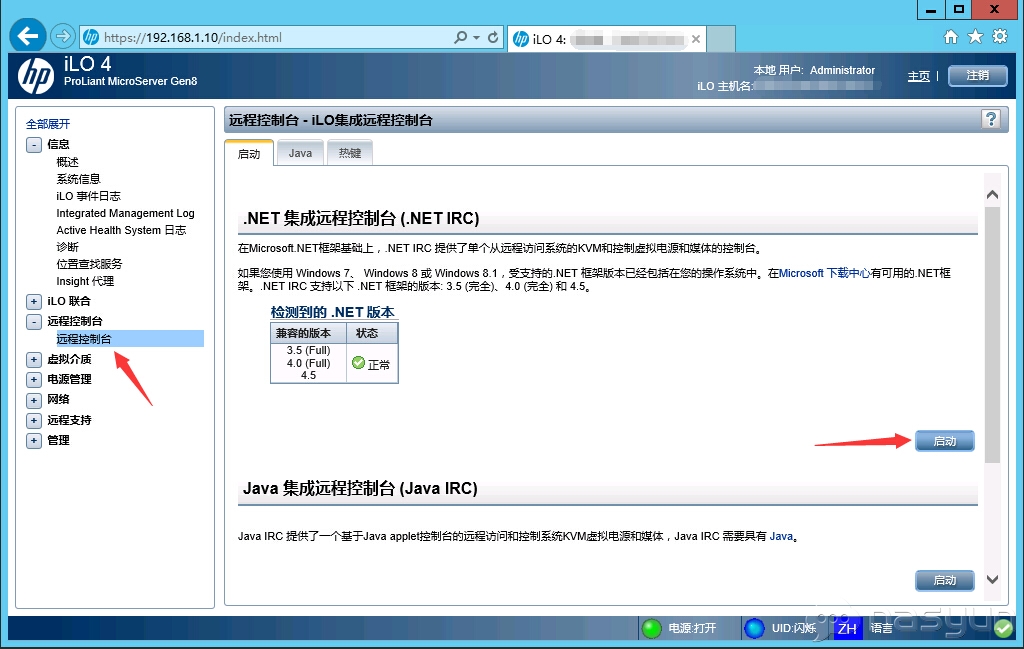1024x649 pixels.
Task: Click the green checkmark status icon in footer
Action: (x=1003, y=629)
